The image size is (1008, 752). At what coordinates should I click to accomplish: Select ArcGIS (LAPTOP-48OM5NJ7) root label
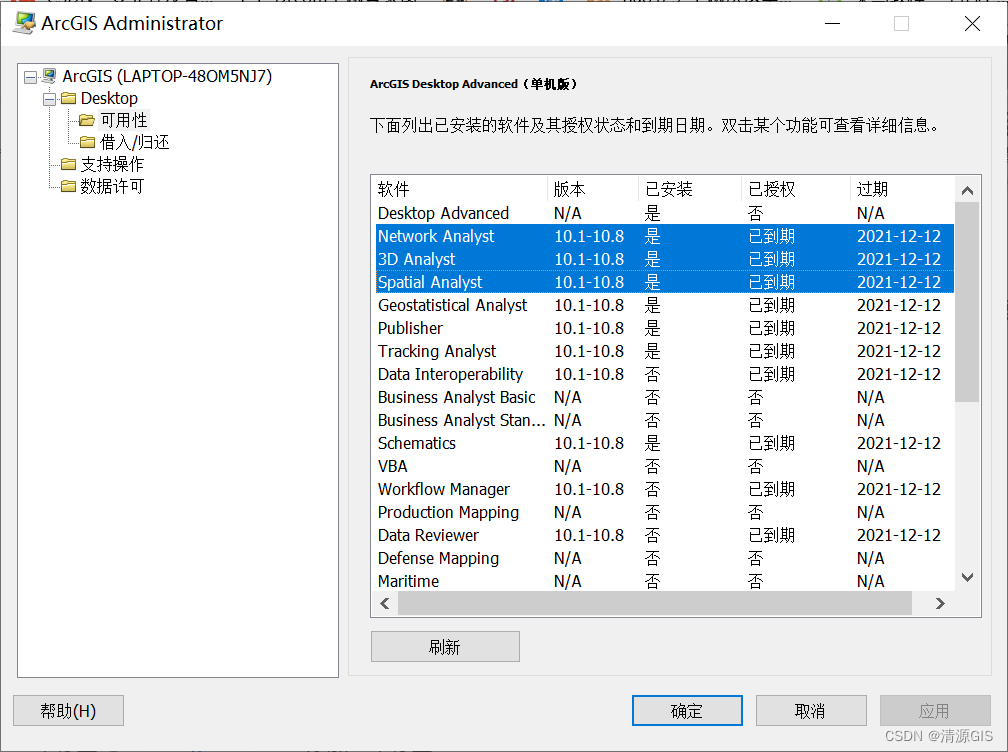(167, 76)
